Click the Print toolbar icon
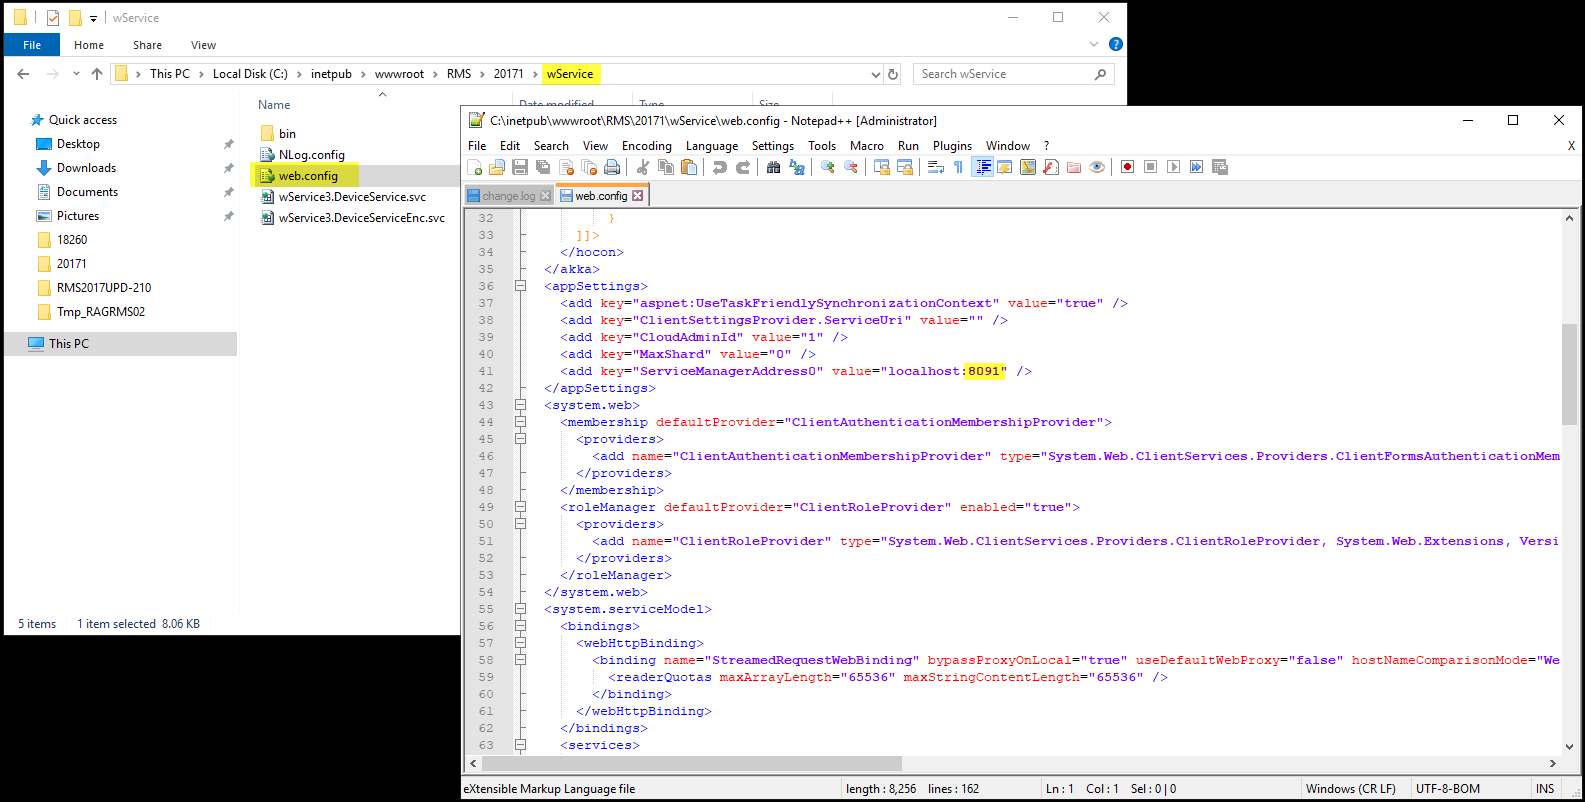The height and width of the screenshot is (802, 1585). tap(612, 167)
